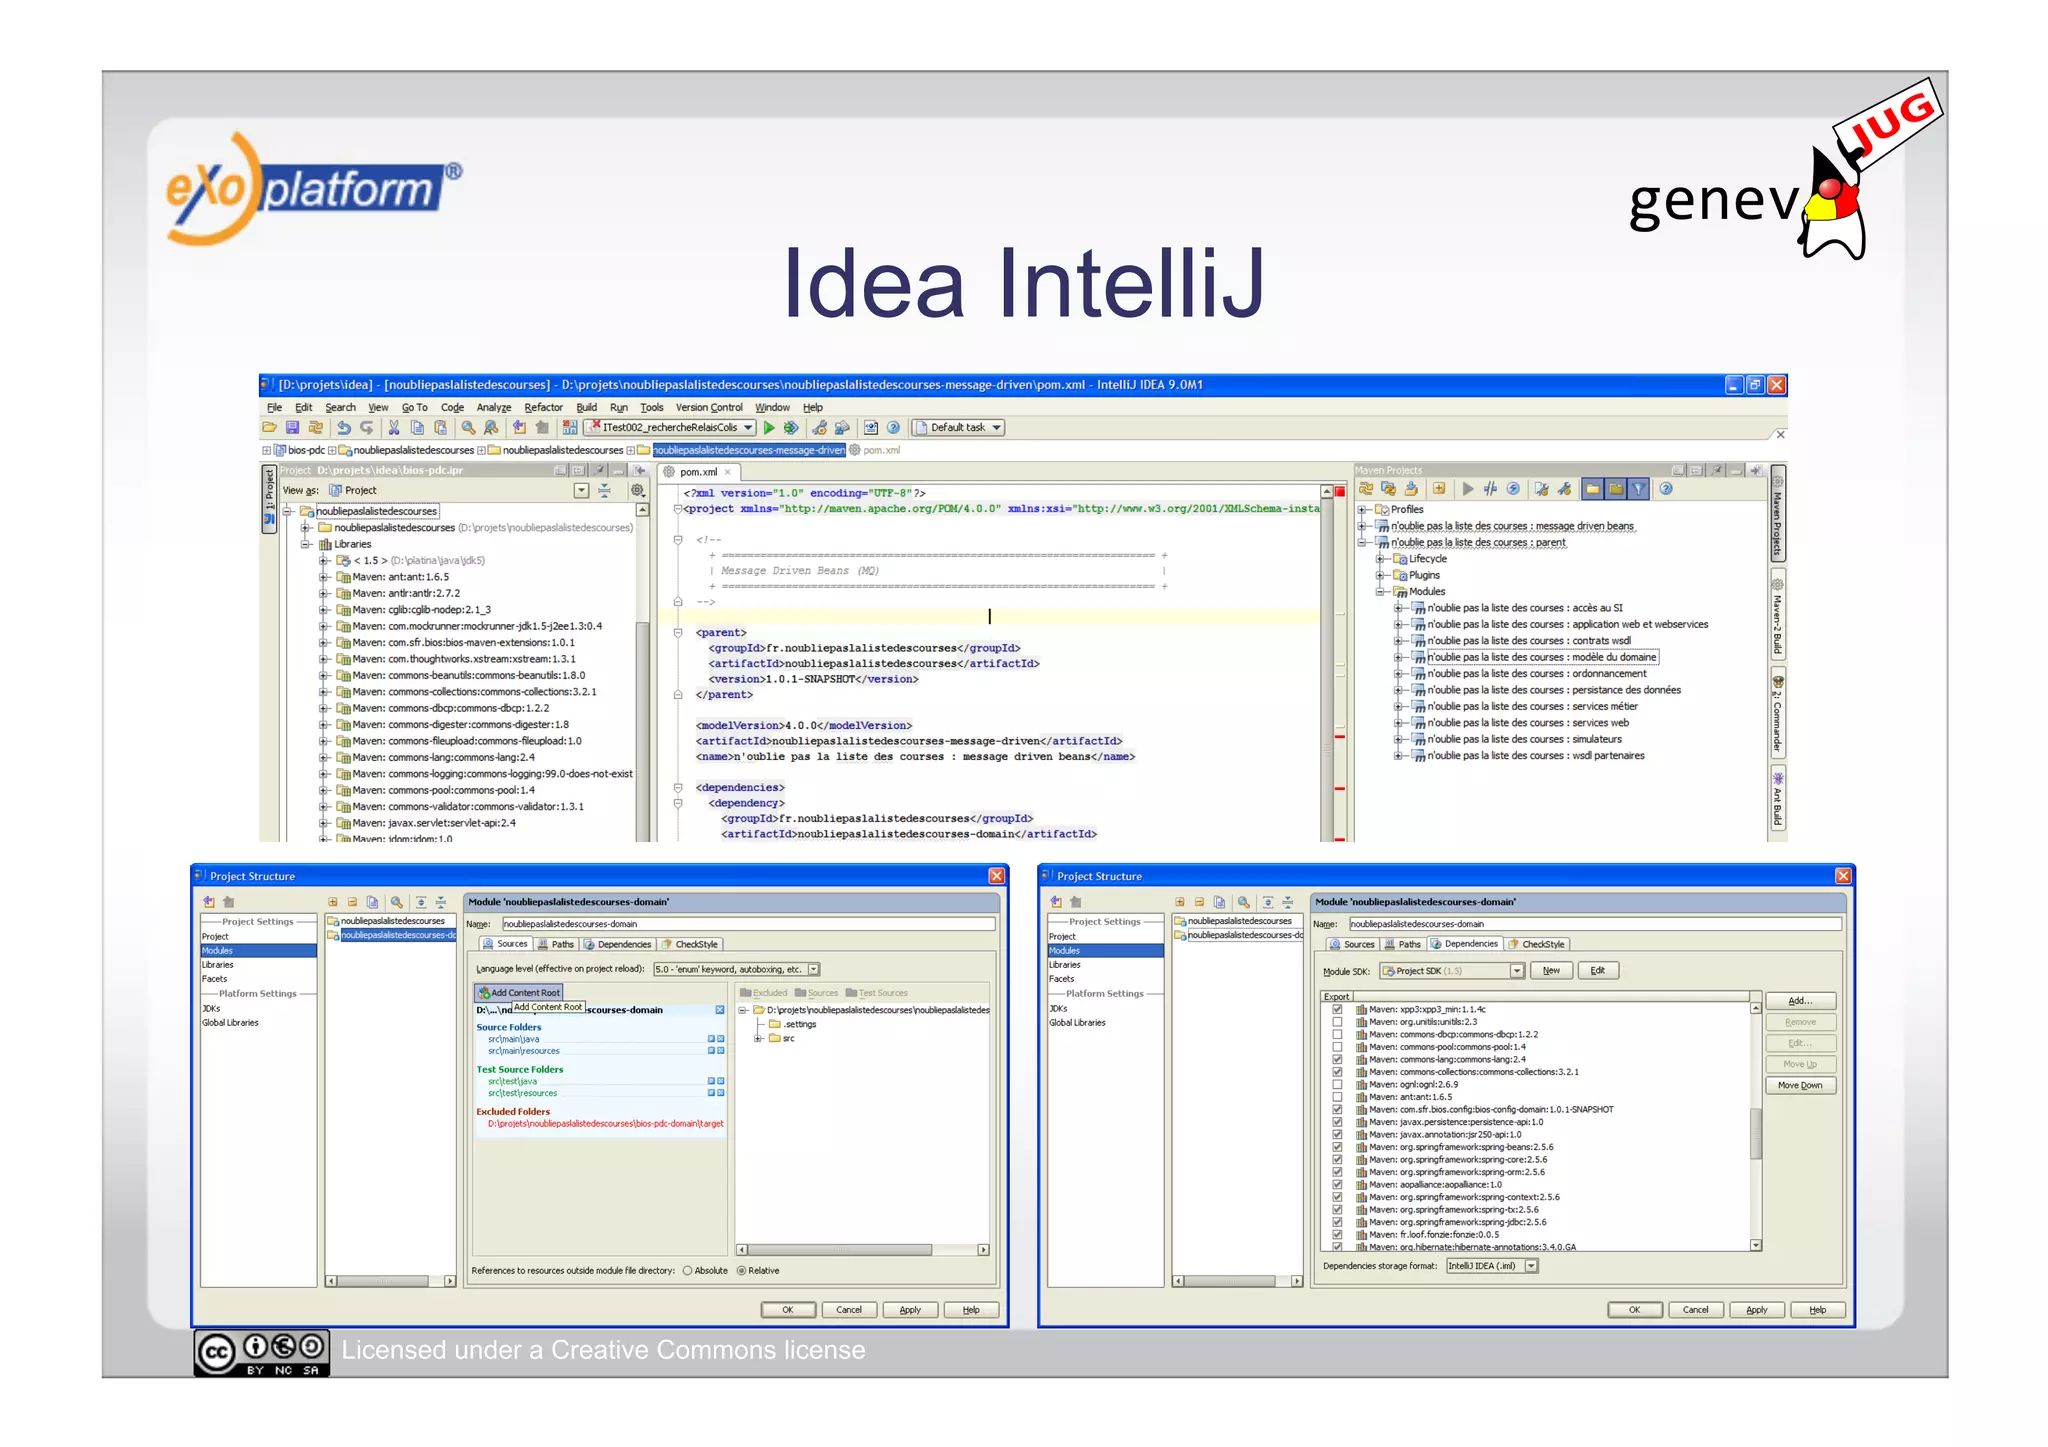Click the green Run arrow icon
The image size is (2048, 1447).
tap(769, 428)
